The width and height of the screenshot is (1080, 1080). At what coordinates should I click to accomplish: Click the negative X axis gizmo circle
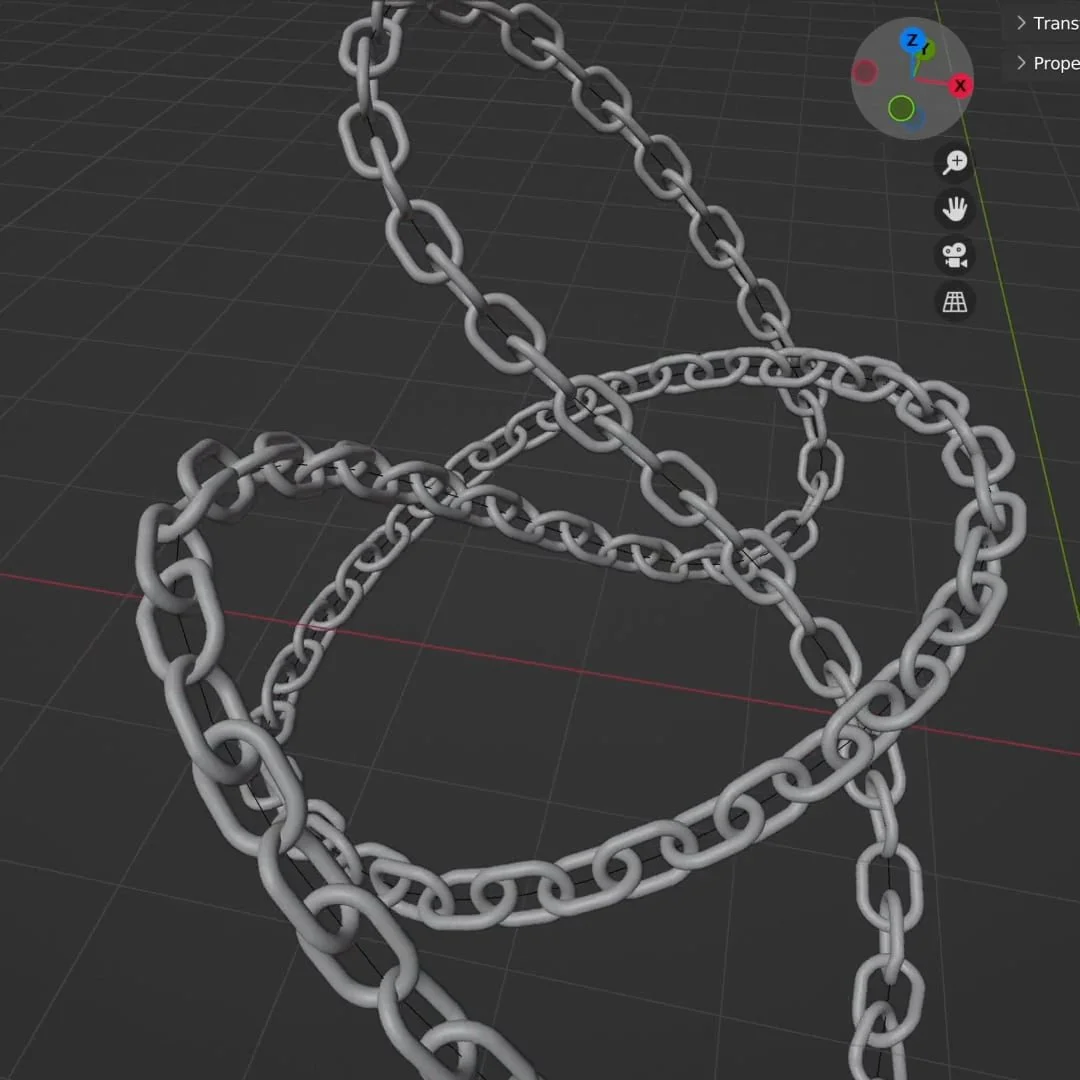865,72
